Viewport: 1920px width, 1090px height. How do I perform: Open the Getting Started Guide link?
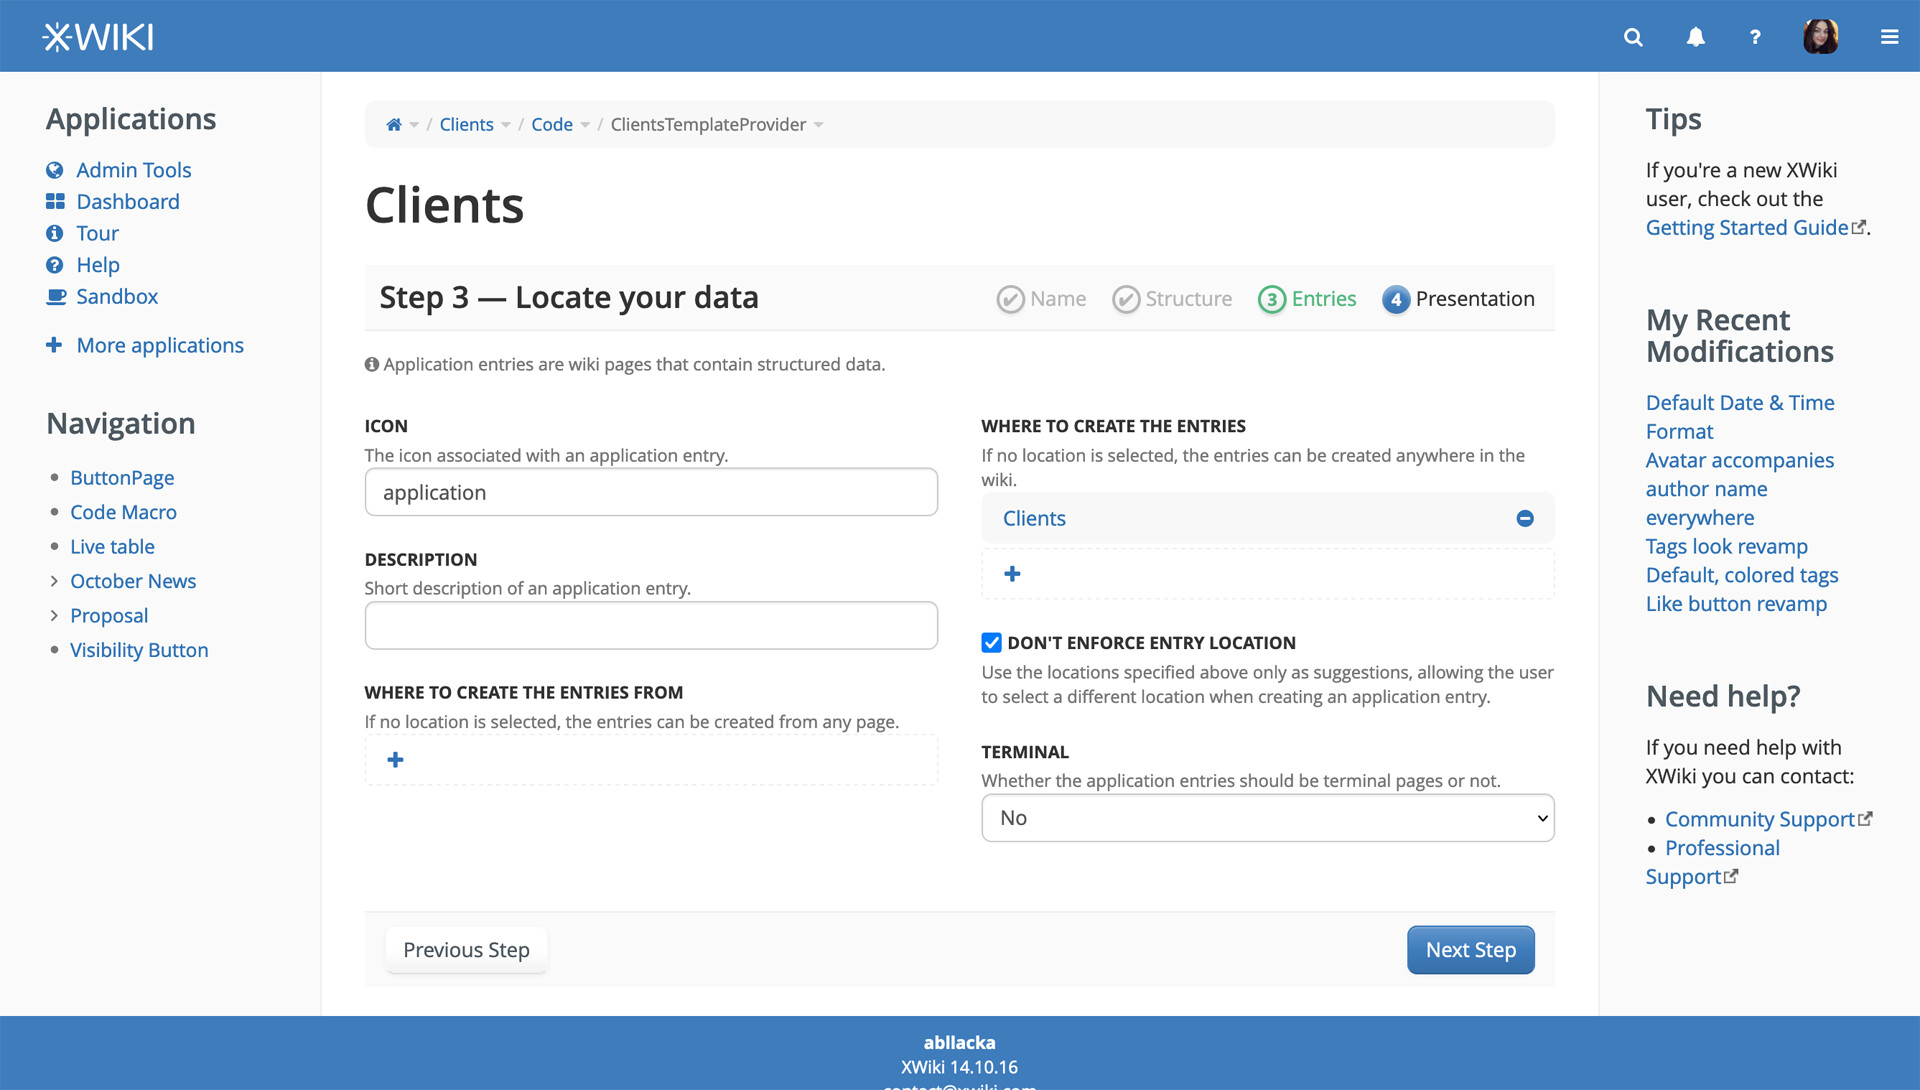[x=1746, y=228]
